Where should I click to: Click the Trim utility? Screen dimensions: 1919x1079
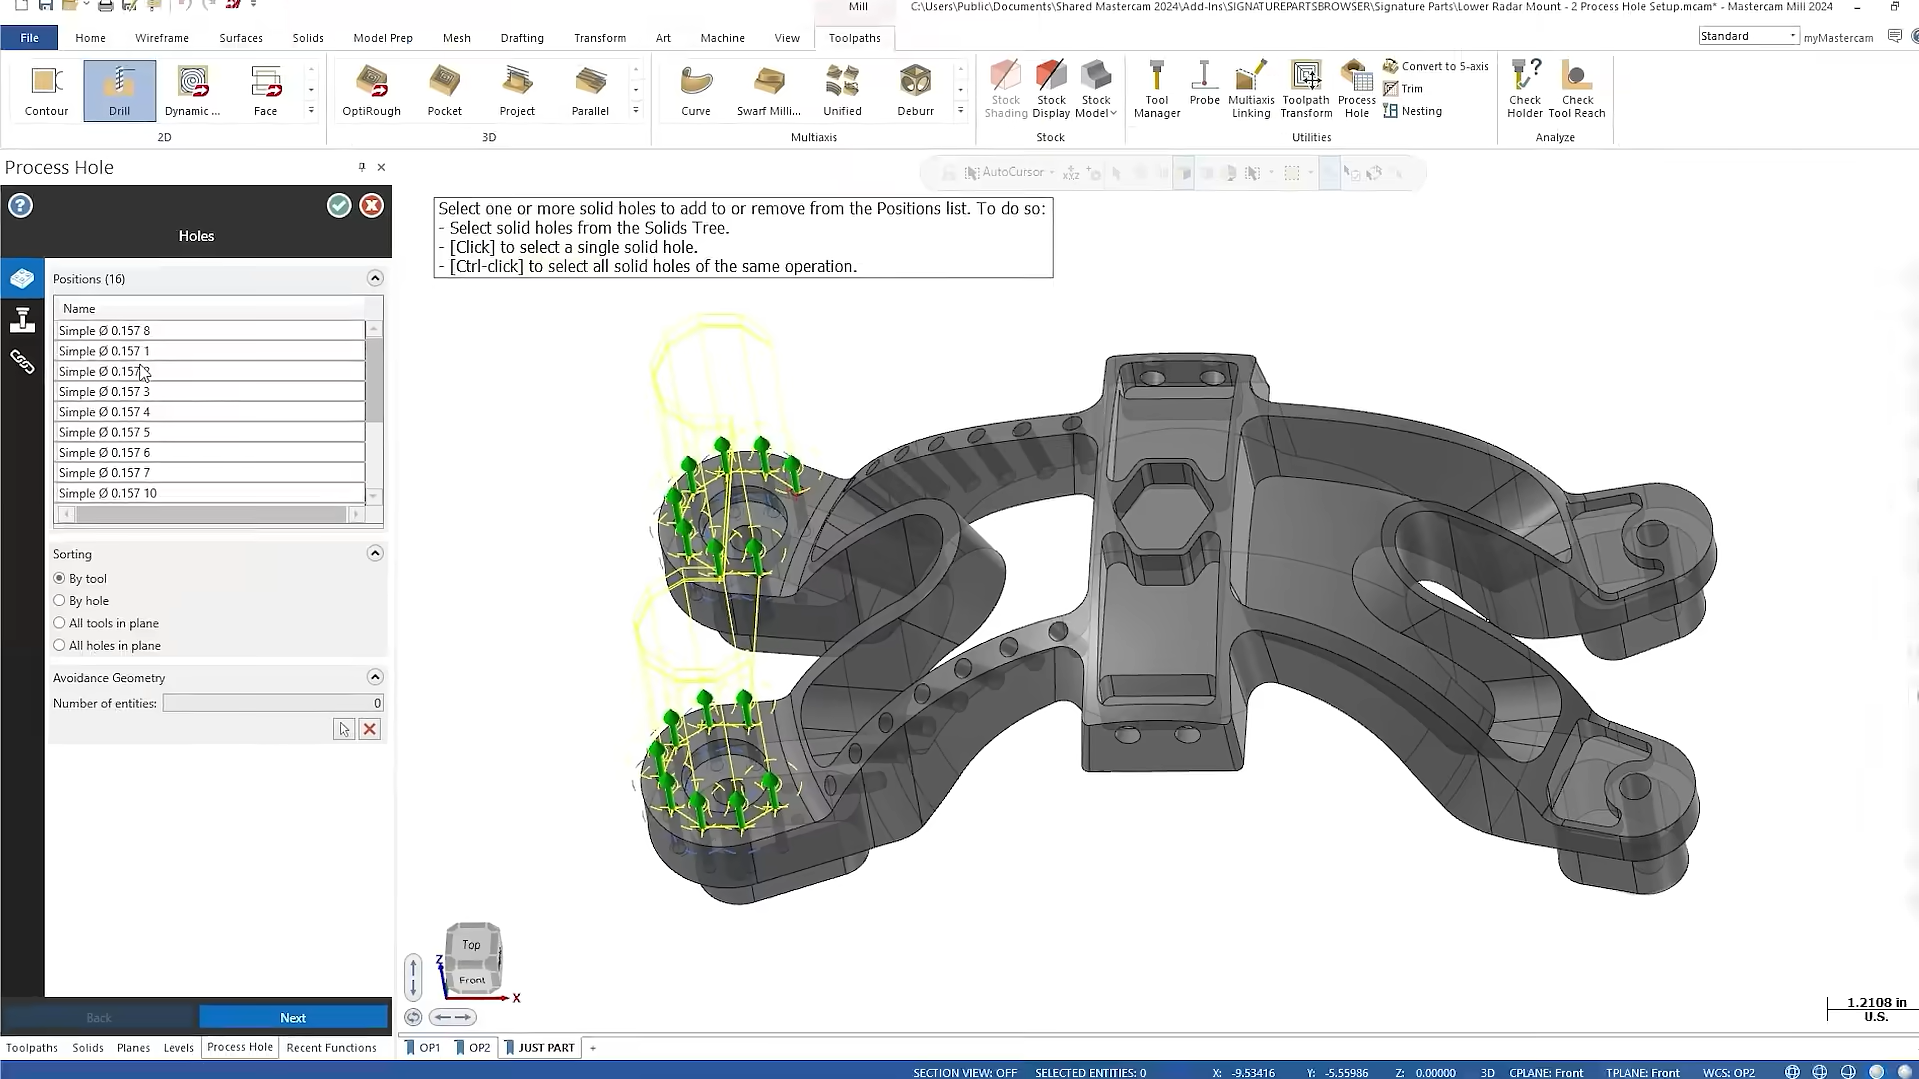(1403, 89)
